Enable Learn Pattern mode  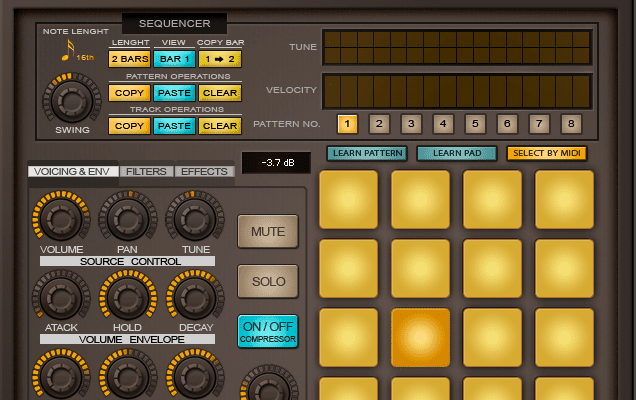pyautogui.click(x=366, y=153)
